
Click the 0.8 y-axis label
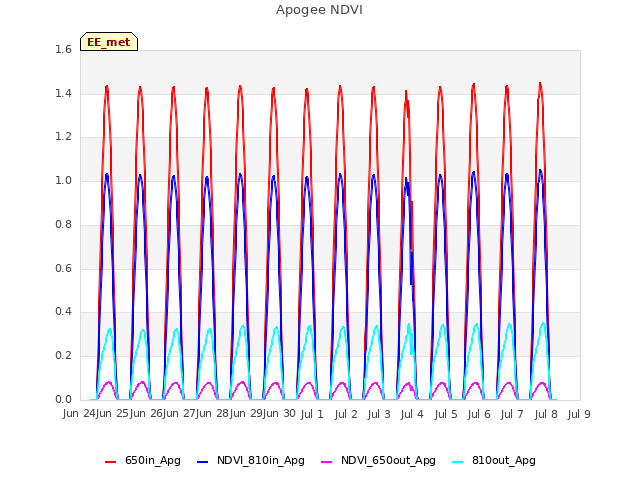(63, 224)
